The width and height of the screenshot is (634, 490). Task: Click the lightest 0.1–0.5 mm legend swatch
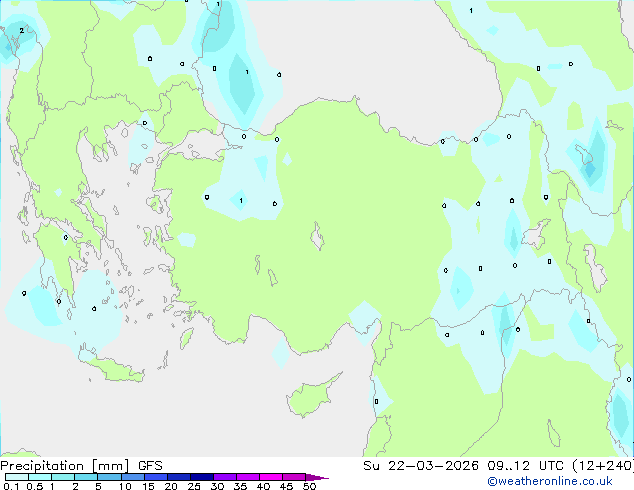click(17, 477)
